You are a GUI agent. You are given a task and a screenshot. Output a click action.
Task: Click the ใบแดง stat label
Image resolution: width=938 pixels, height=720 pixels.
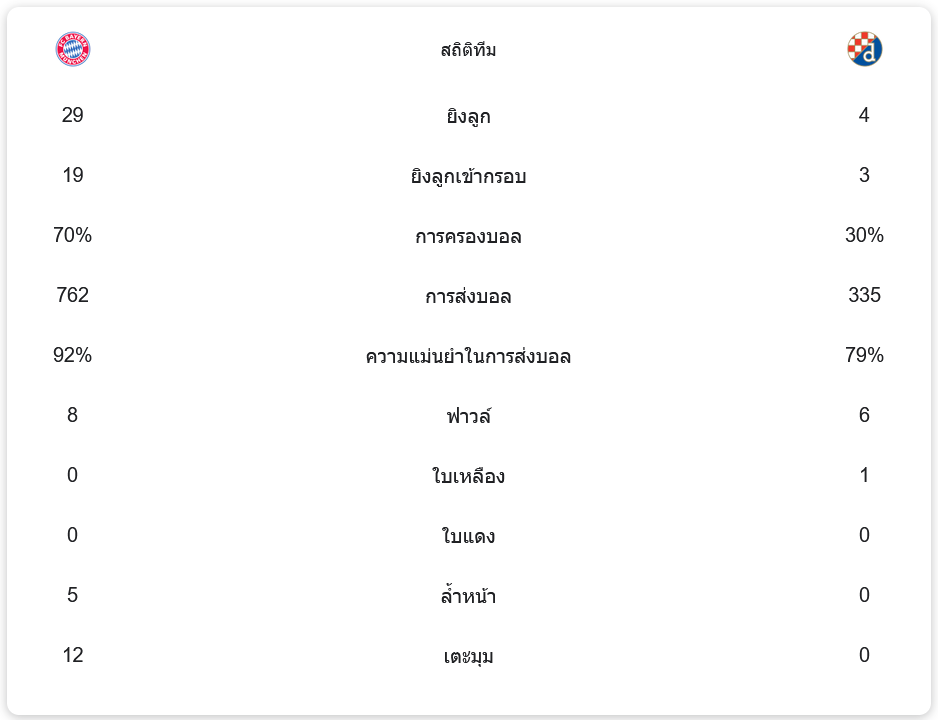click(x=468, y=536)
